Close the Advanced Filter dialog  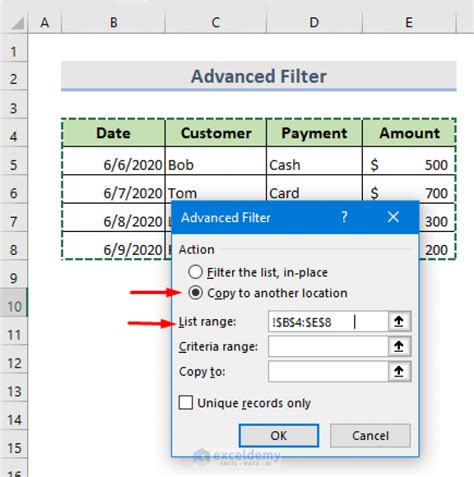[x=393, y=217]
